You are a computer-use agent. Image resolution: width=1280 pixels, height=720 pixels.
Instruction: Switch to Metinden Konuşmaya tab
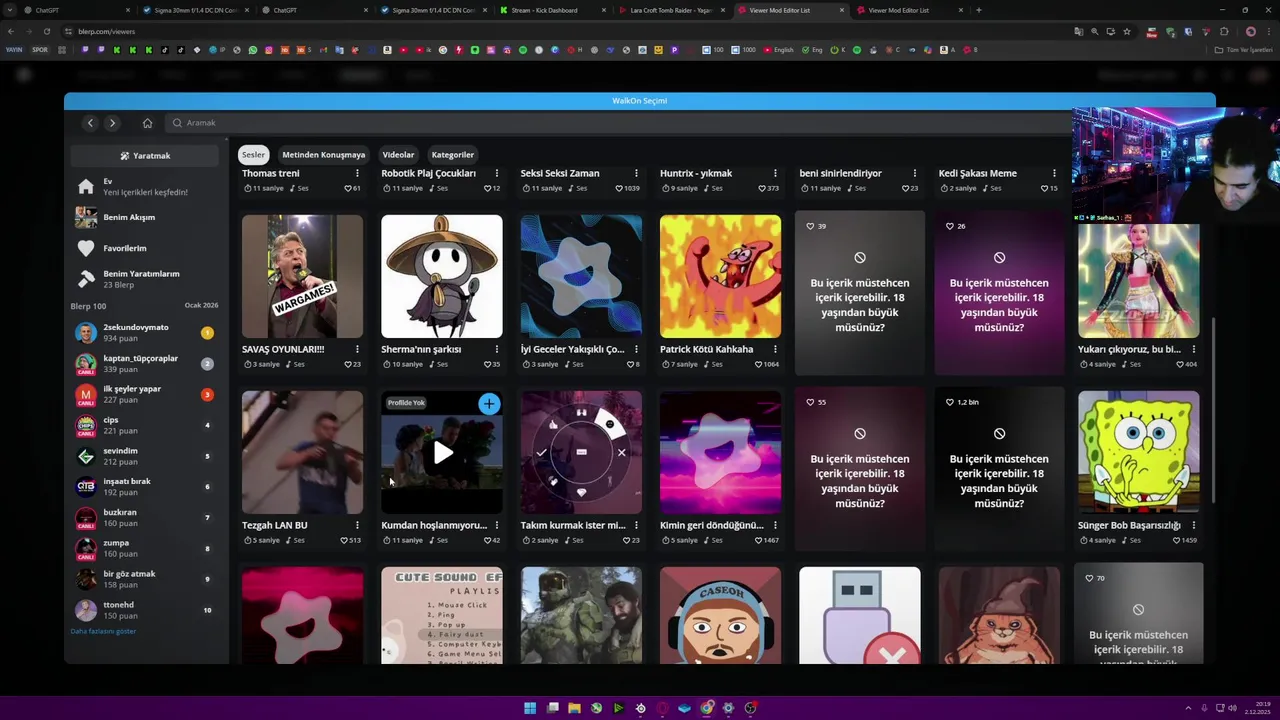click(323, 155)
